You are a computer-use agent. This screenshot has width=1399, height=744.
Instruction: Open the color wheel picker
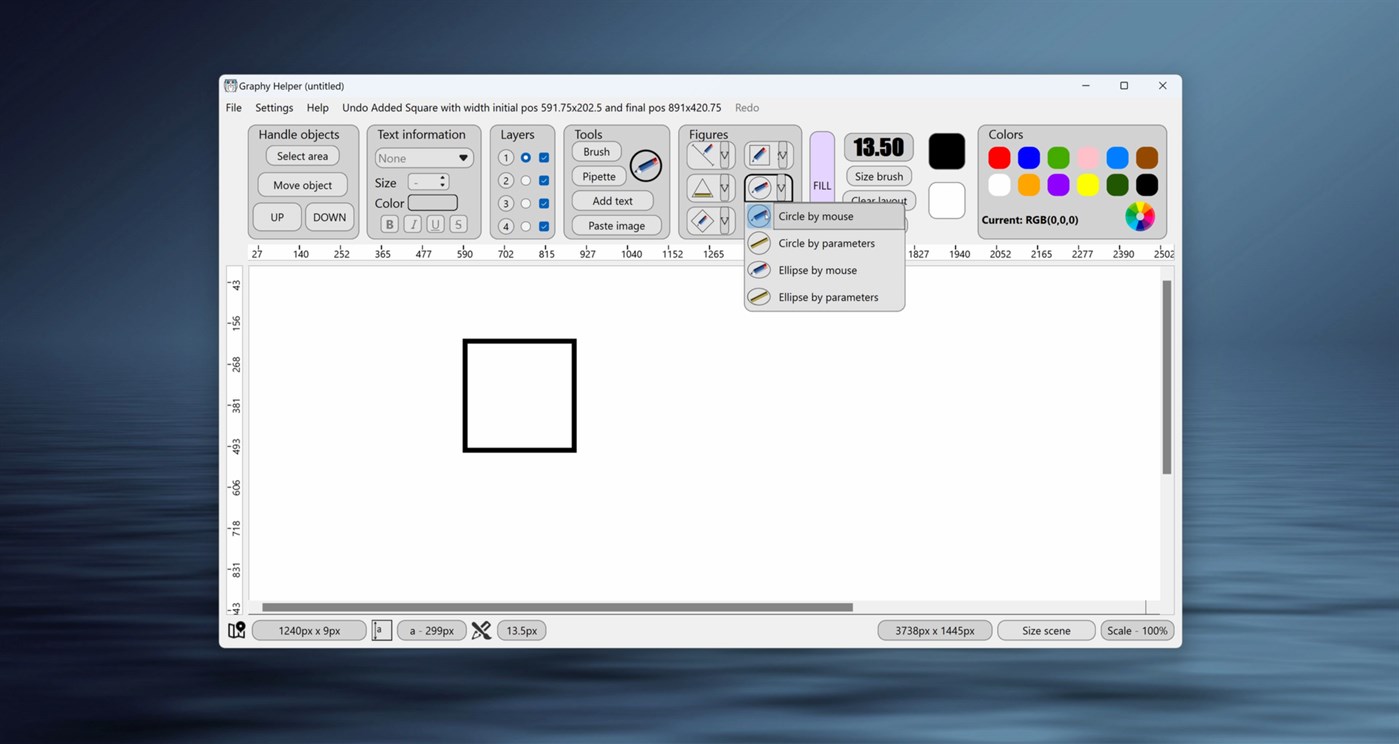[1139, 215]
